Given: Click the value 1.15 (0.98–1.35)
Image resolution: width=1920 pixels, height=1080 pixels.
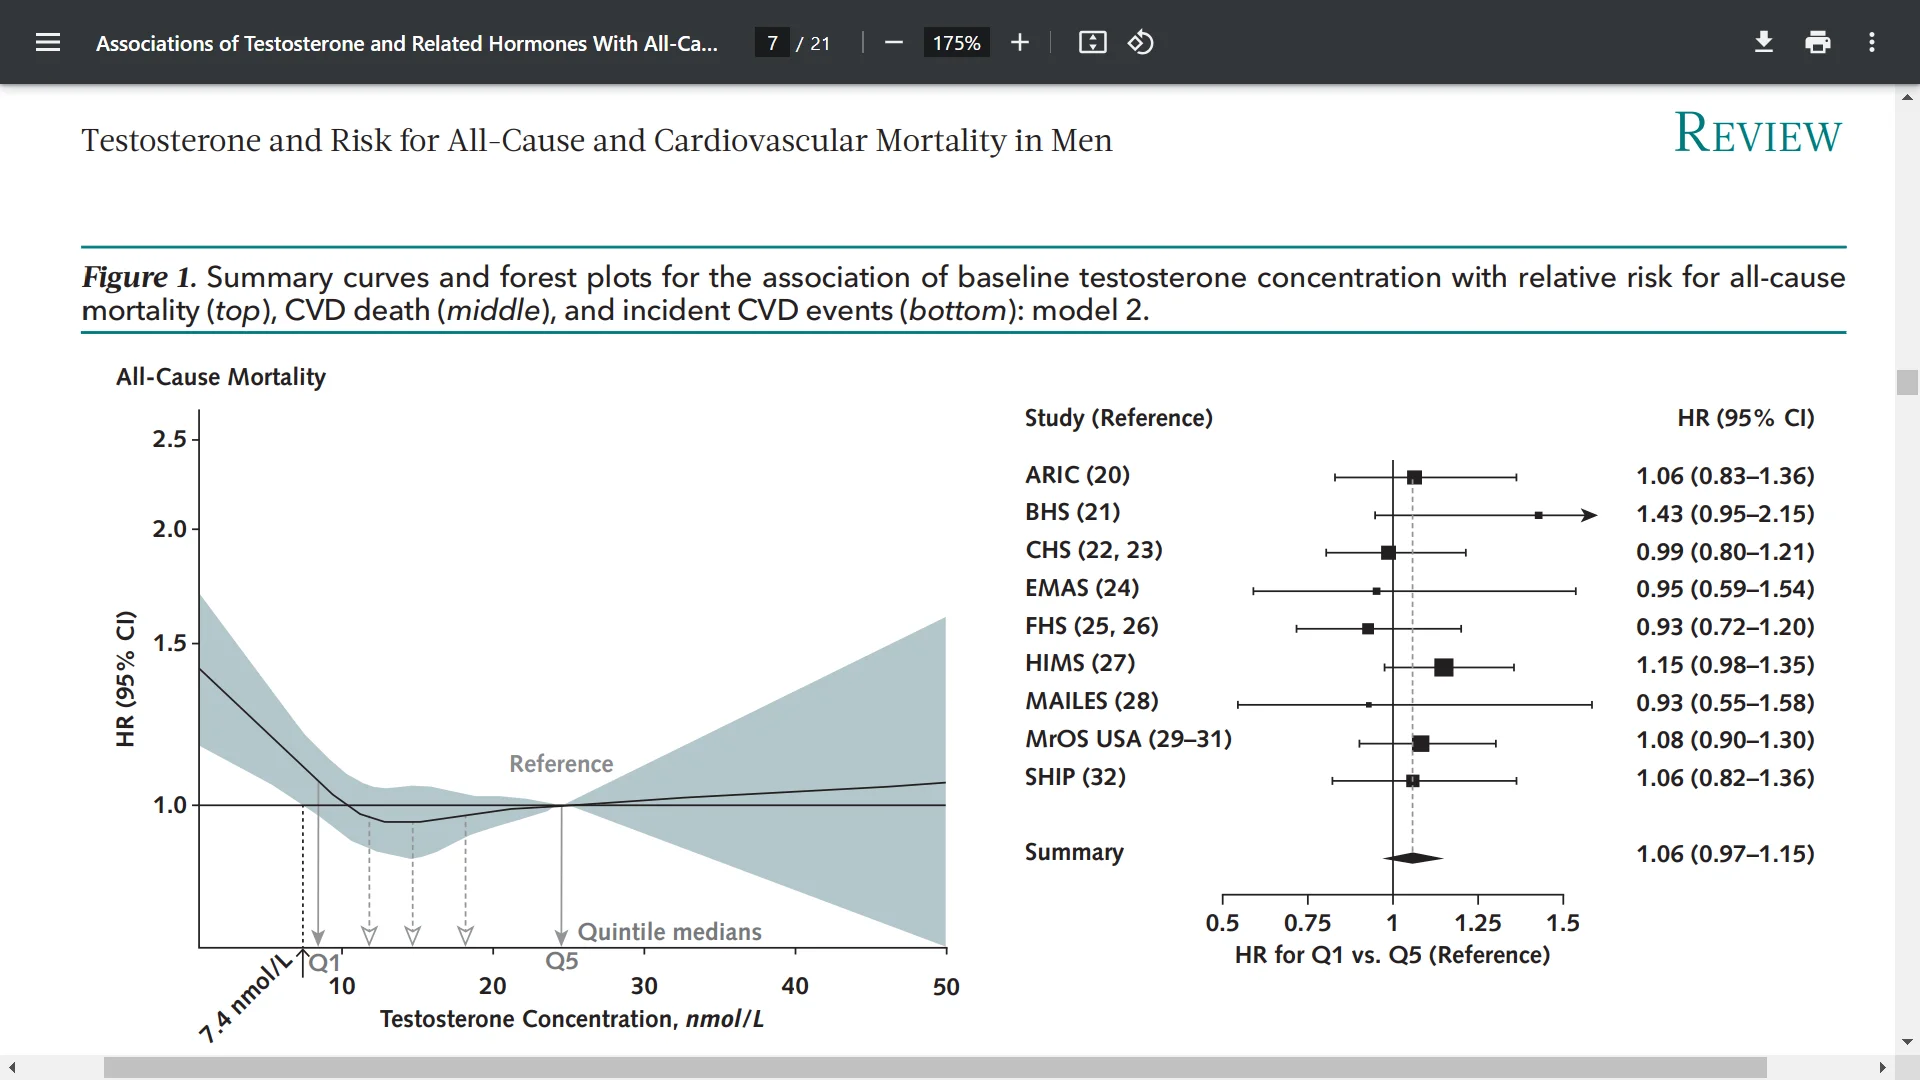Looking at the screenshot, I should [x=1725, y=665].
